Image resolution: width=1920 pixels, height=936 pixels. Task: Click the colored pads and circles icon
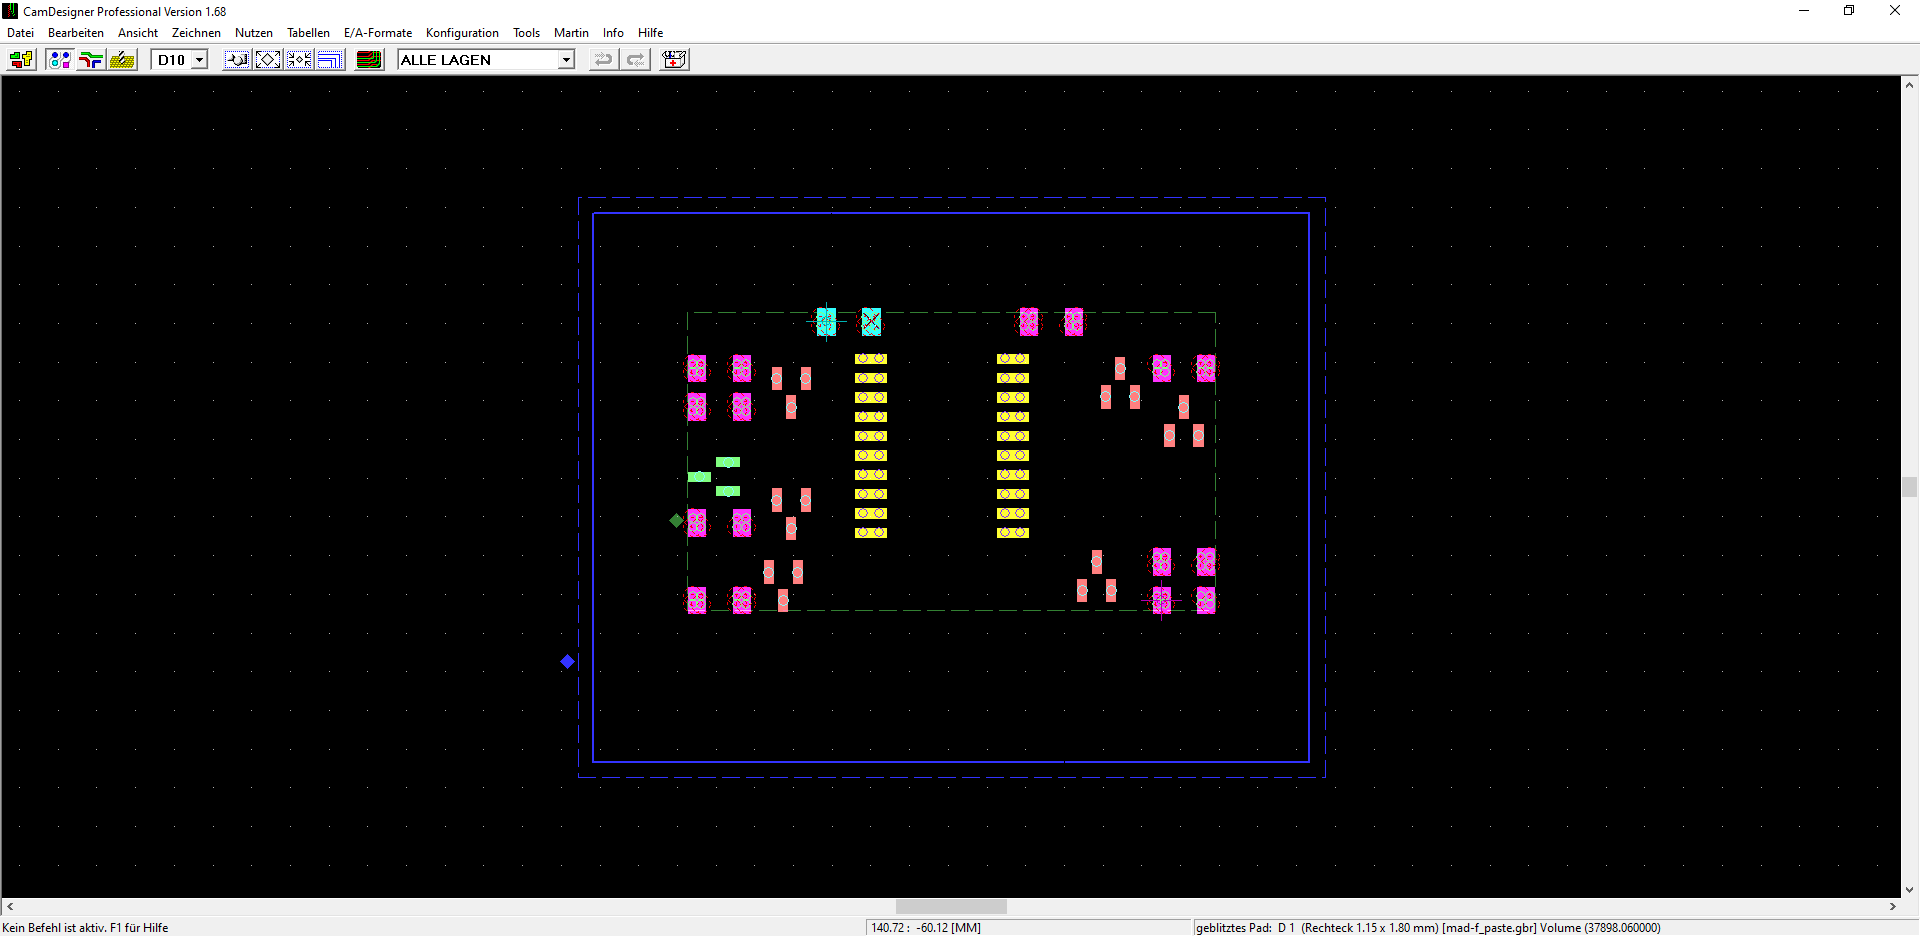coord(59,60)
